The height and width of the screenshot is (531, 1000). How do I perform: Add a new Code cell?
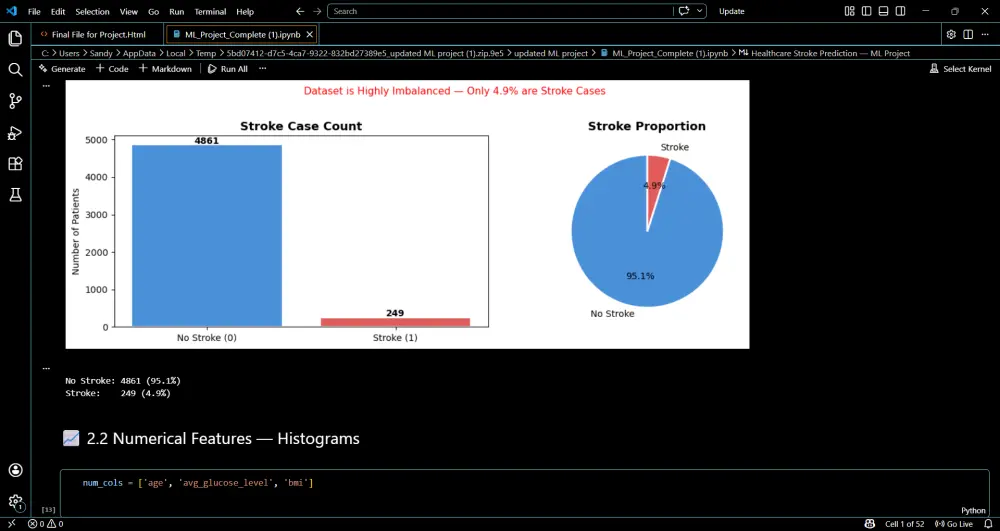(x=112, y=69)
